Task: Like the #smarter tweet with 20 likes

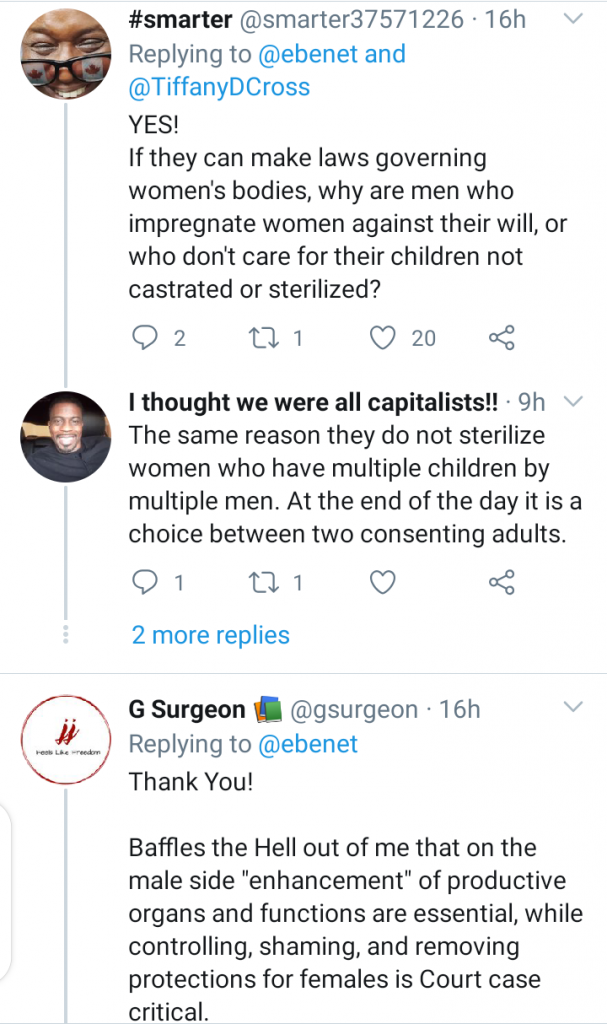Action: point(383,338)
